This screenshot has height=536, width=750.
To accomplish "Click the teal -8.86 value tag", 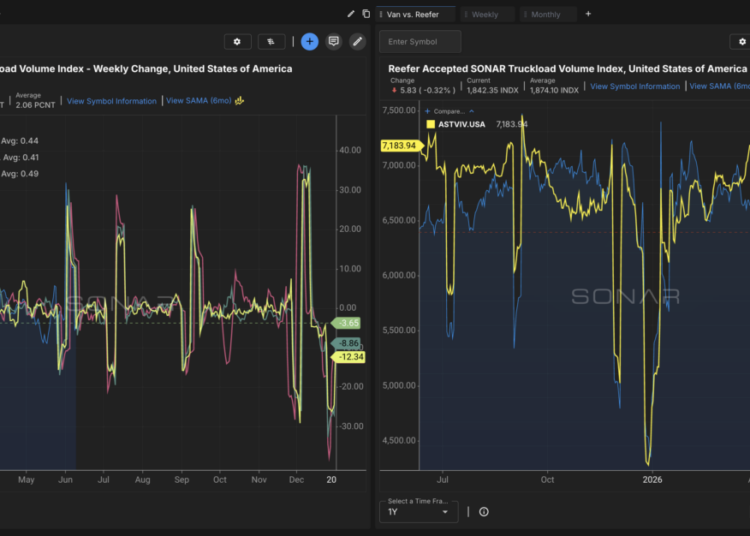I will click(348, 343).
